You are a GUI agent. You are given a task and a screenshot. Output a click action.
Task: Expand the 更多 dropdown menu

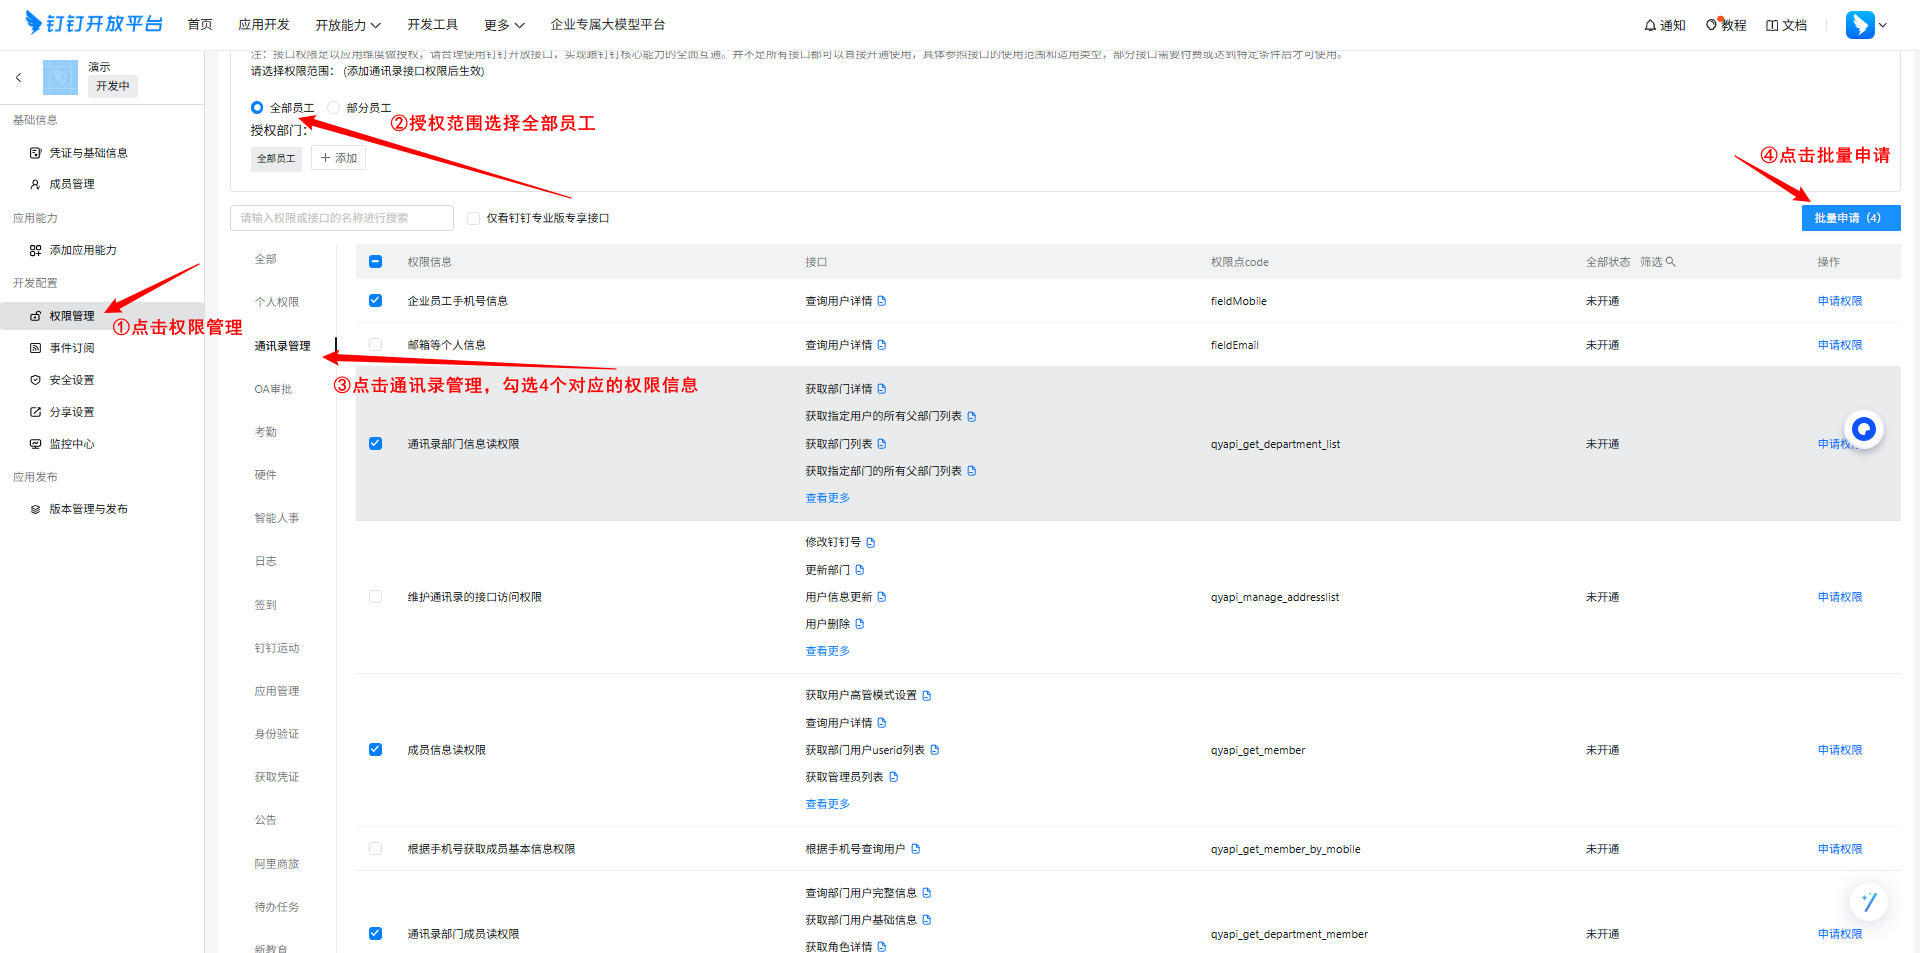[x=504, y=25]
